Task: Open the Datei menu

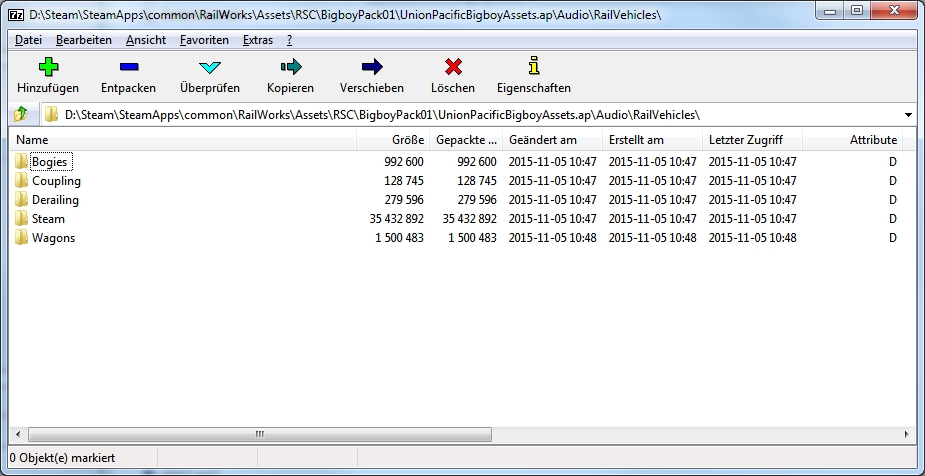Action: click(x=28, y=40)
